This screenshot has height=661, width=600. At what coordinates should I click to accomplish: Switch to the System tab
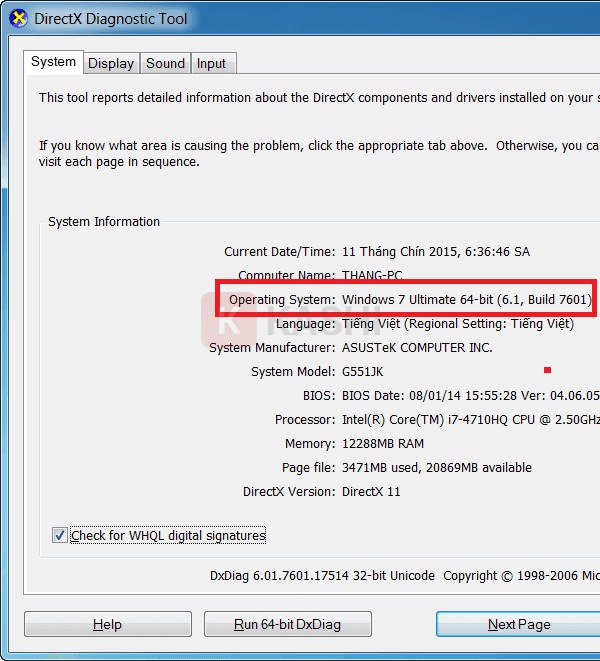(54, 62)
